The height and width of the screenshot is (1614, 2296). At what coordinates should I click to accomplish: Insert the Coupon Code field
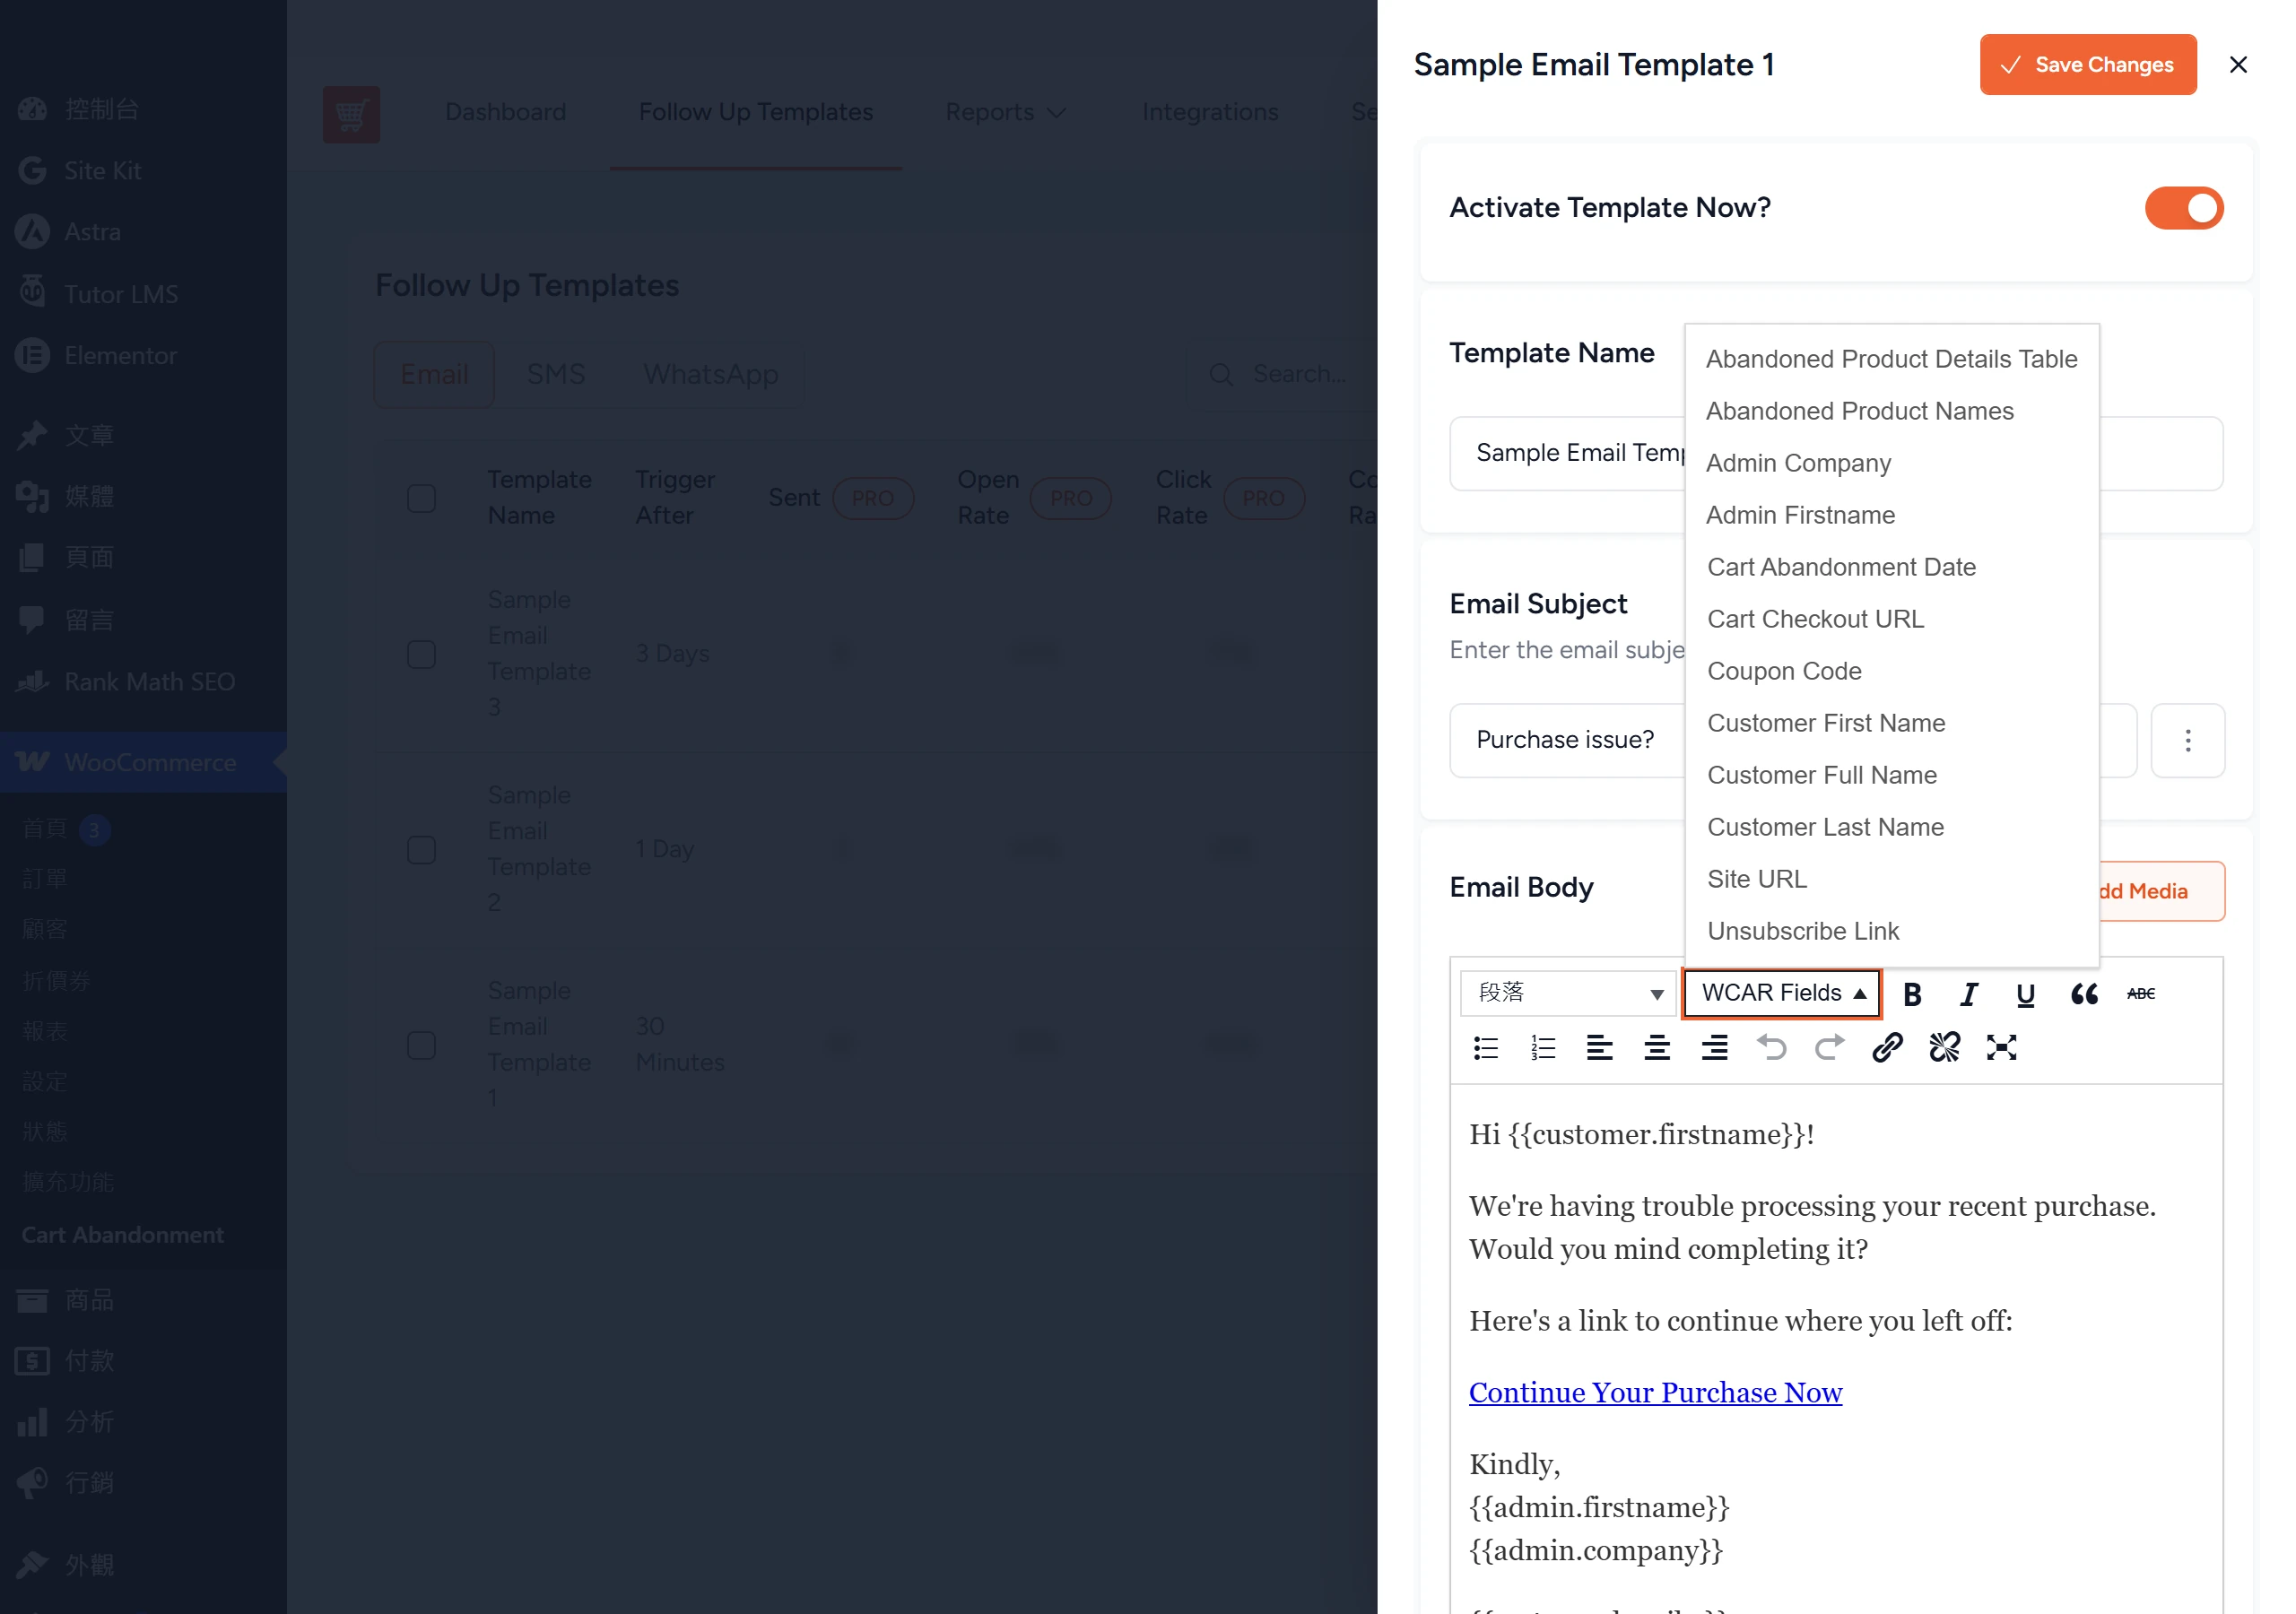1891,671
